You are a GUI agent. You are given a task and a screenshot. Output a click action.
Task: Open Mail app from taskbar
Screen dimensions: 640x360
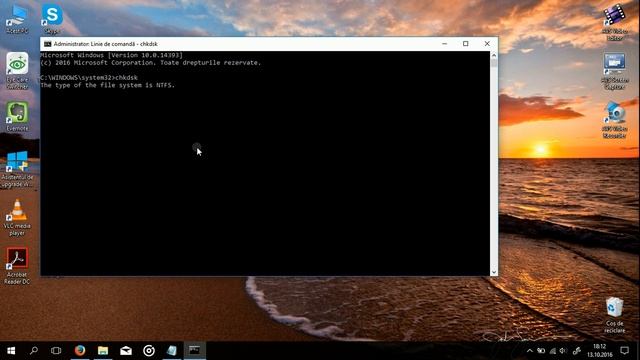click(x=126, y=351)
